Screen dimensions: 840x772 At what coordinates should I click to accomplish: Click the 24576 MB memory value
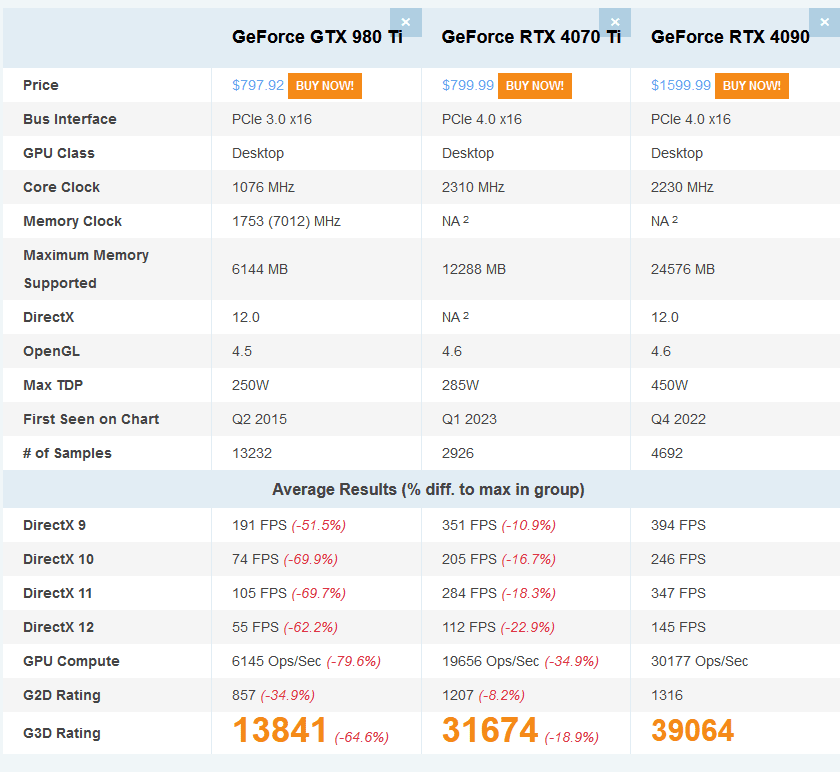[683, 269]
